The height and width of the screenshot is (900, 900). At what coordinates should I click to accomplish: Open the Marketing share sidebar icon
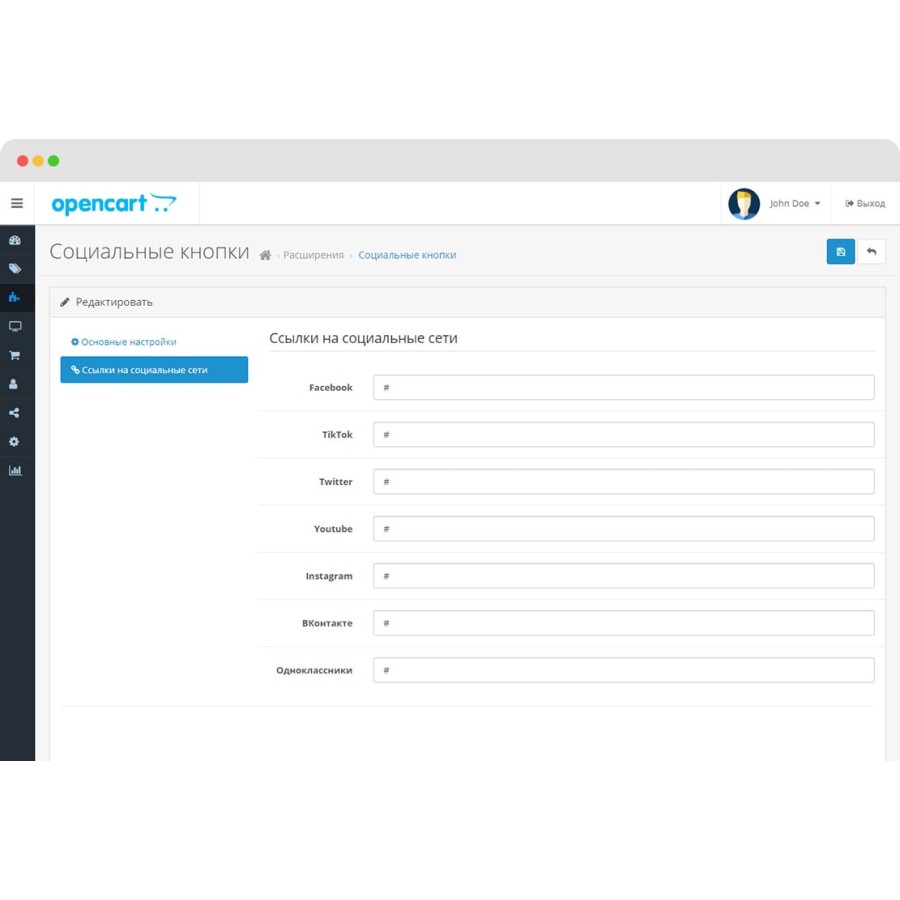point(14,413)
